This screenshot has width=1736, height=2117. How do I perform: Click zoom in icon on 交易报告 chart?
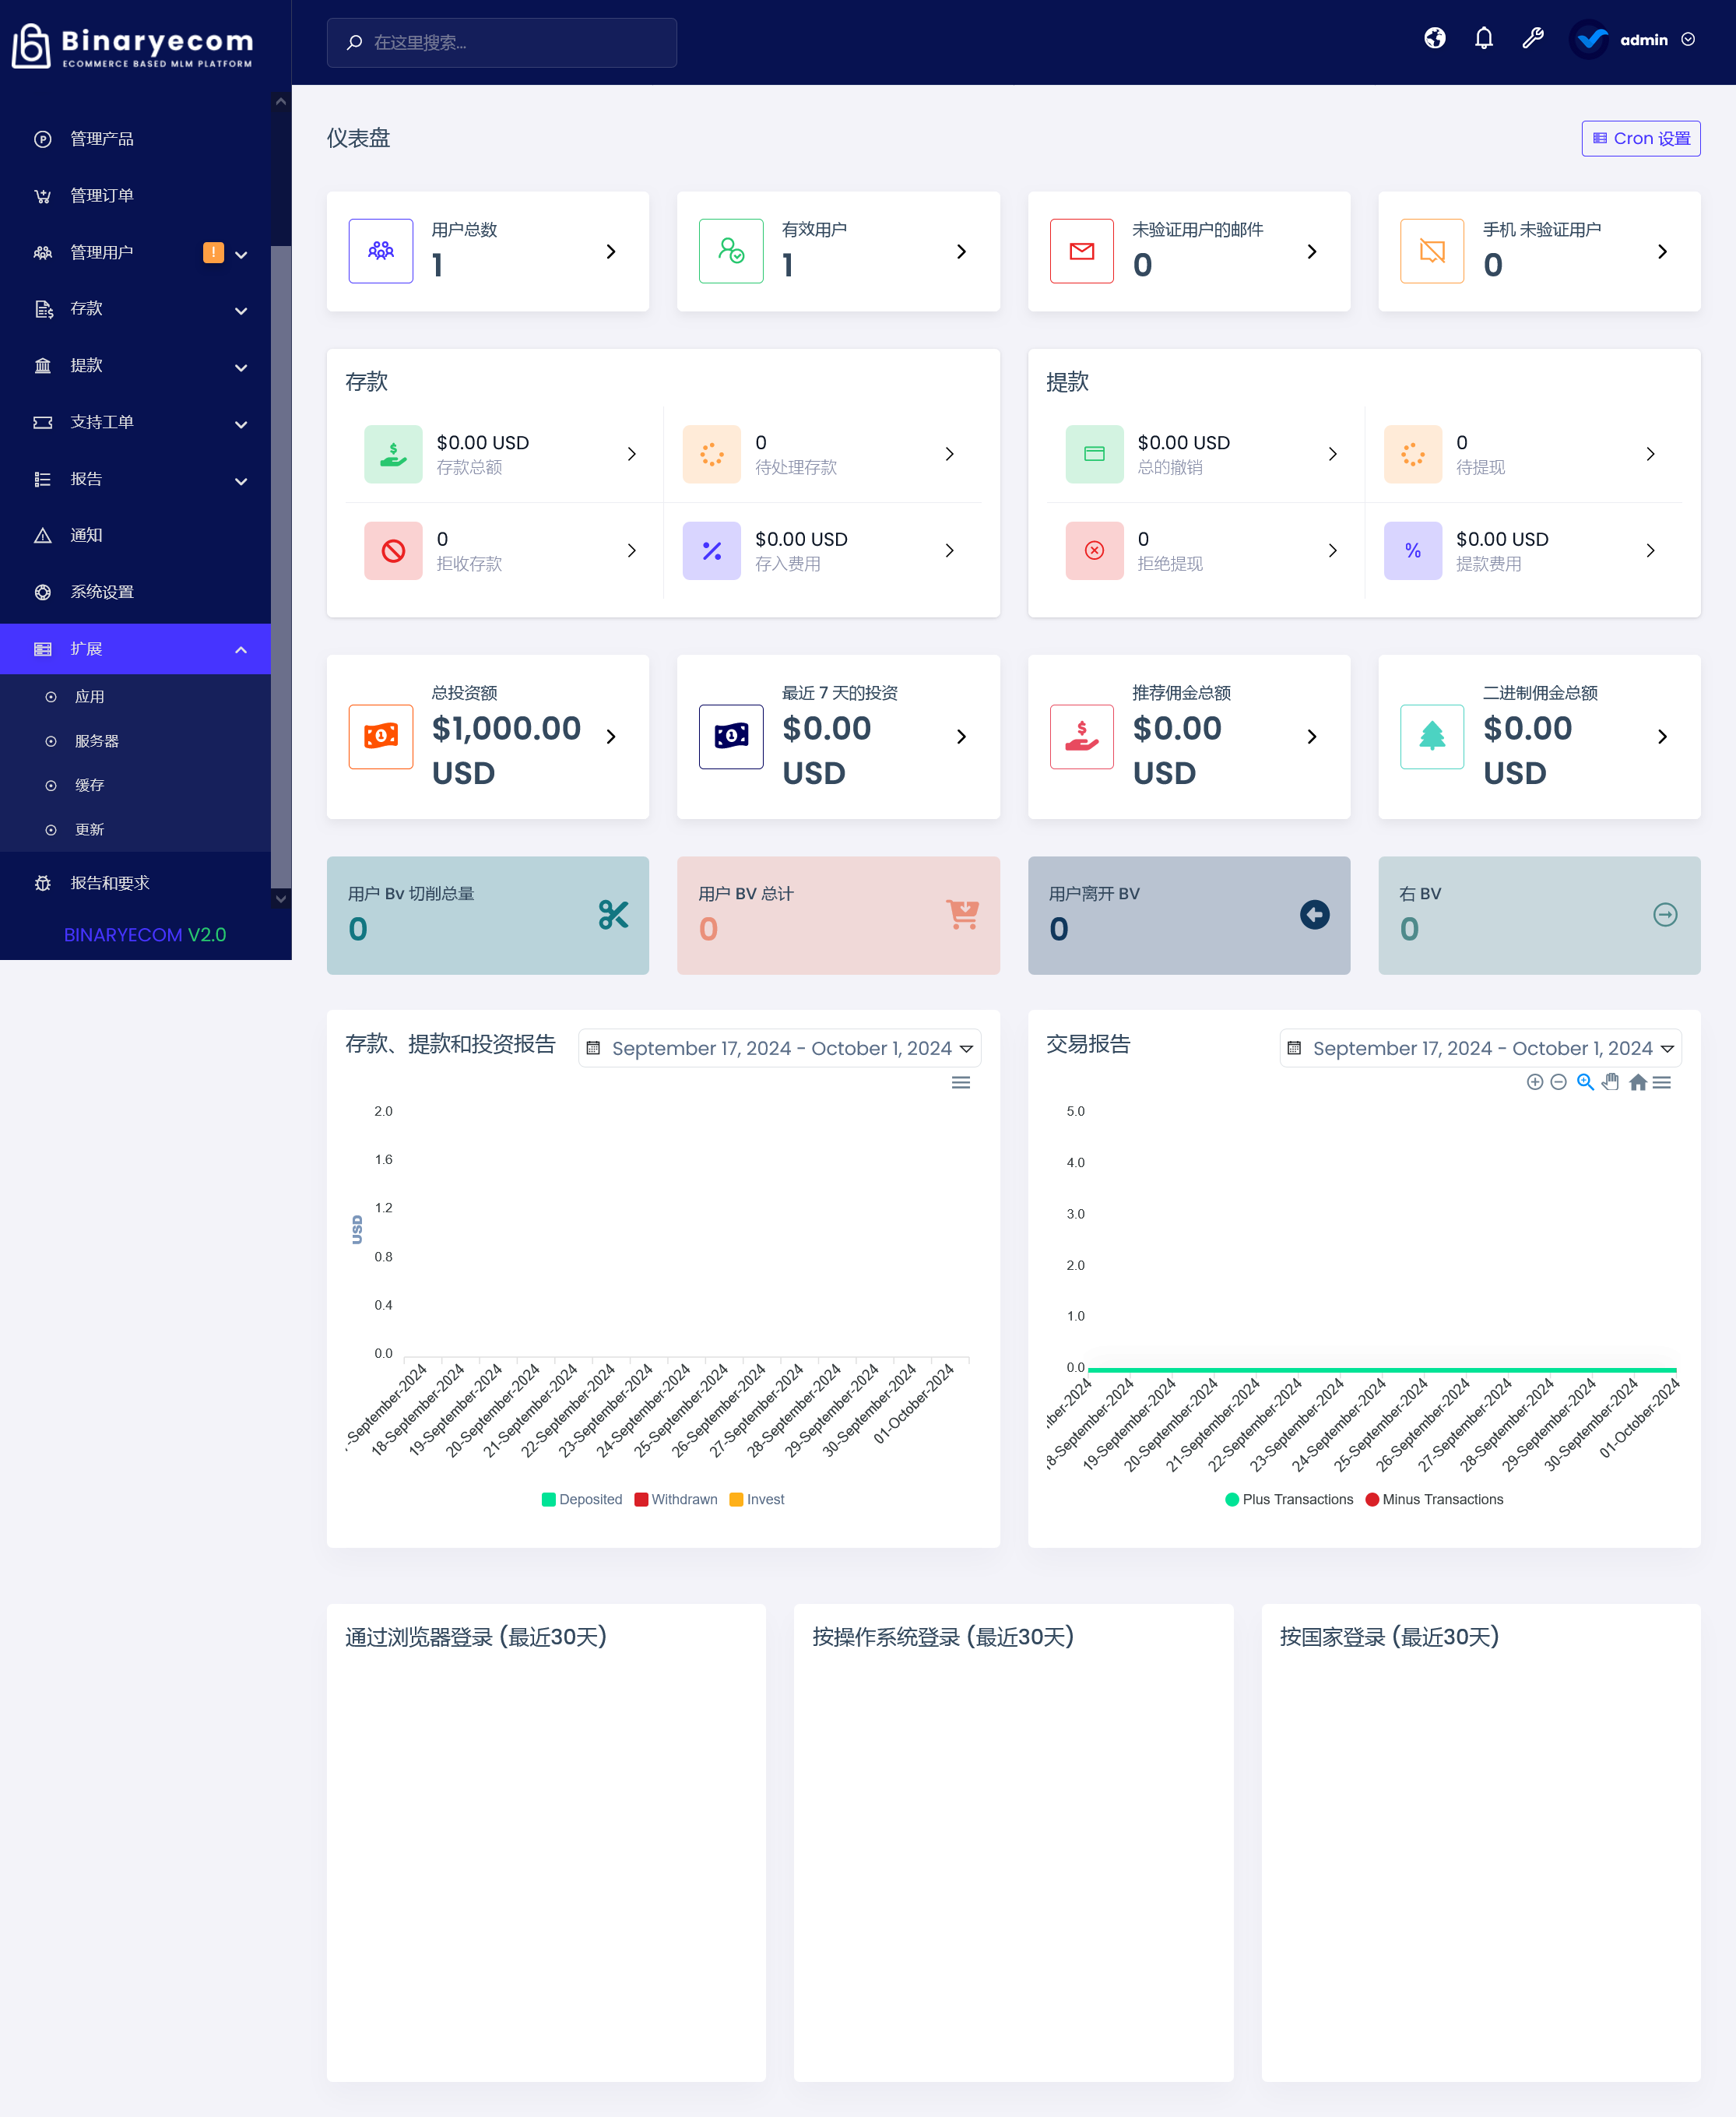coord(1534,1082)
